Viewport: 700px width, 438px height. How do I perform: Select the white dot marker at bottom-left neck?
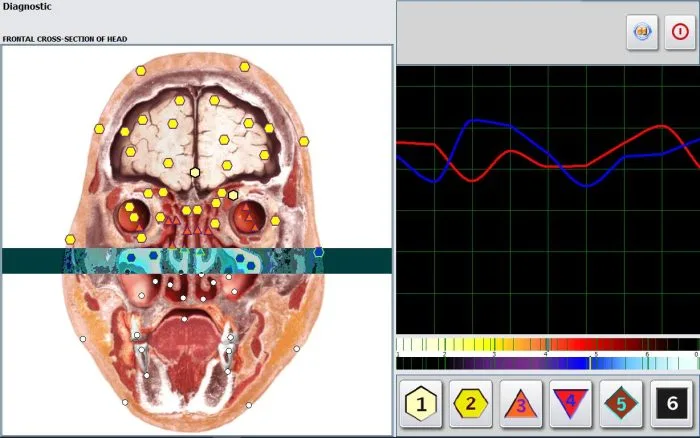(125, 402)
